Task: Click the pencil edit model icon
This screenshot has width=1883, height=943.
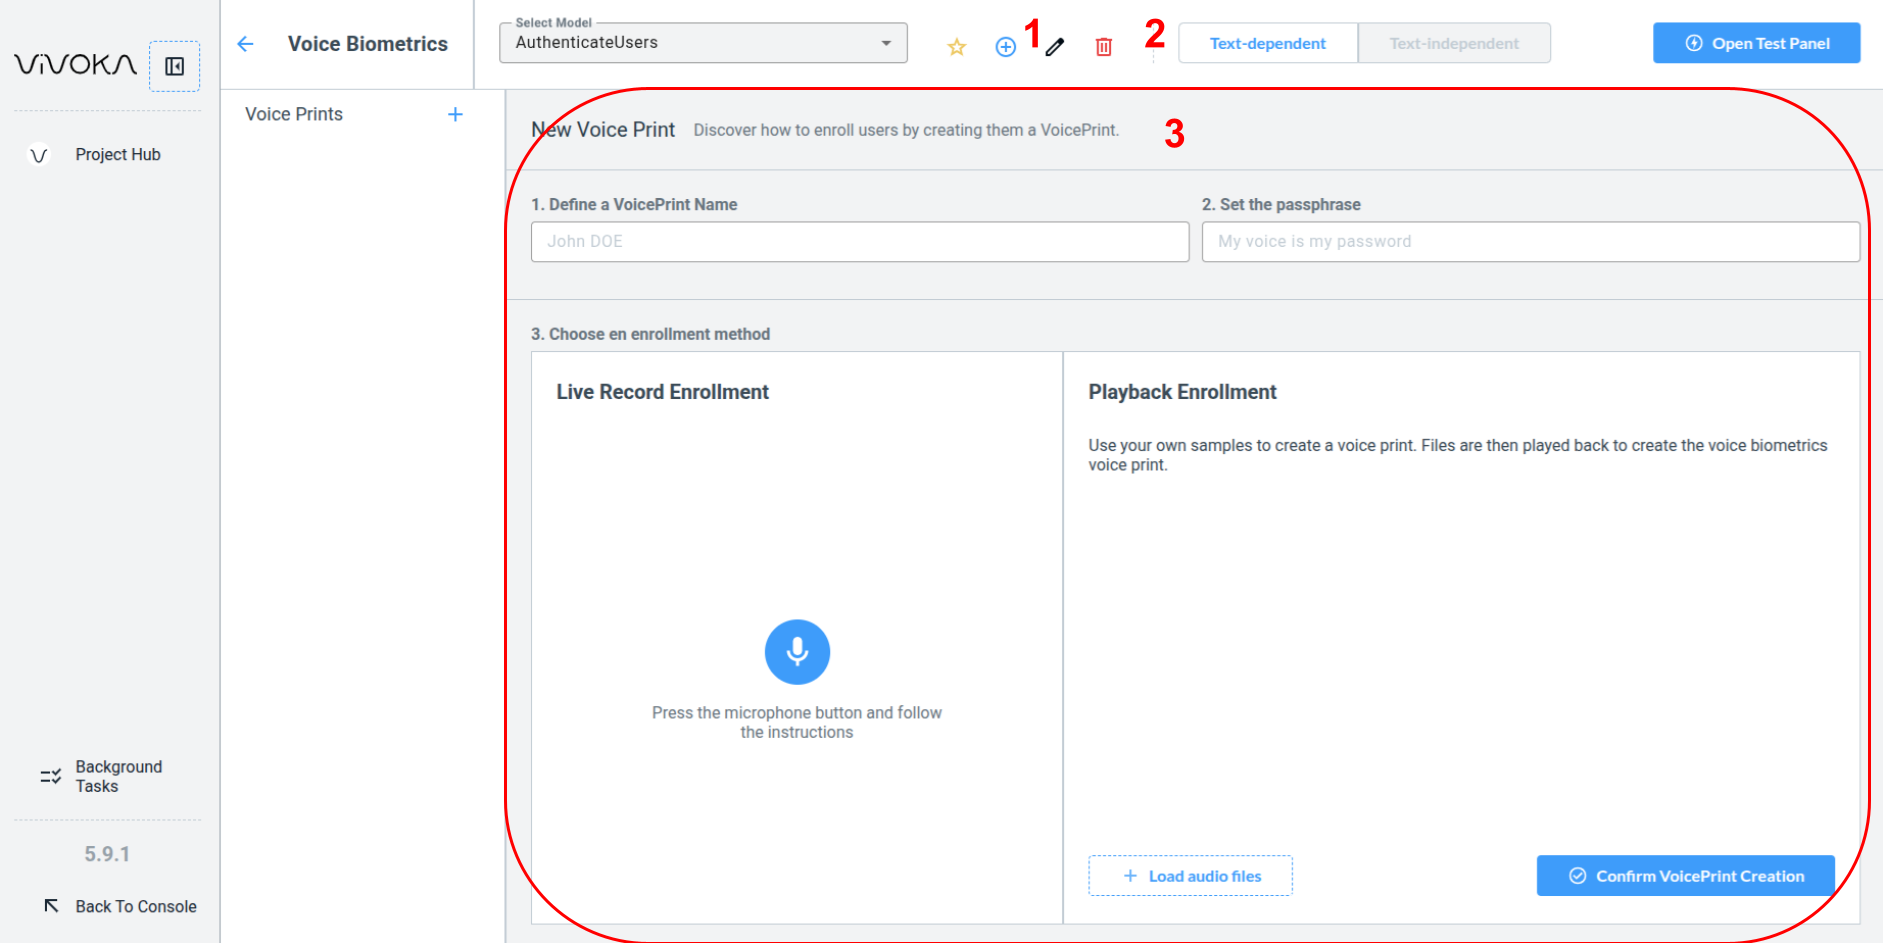Action: (1055, 47)
